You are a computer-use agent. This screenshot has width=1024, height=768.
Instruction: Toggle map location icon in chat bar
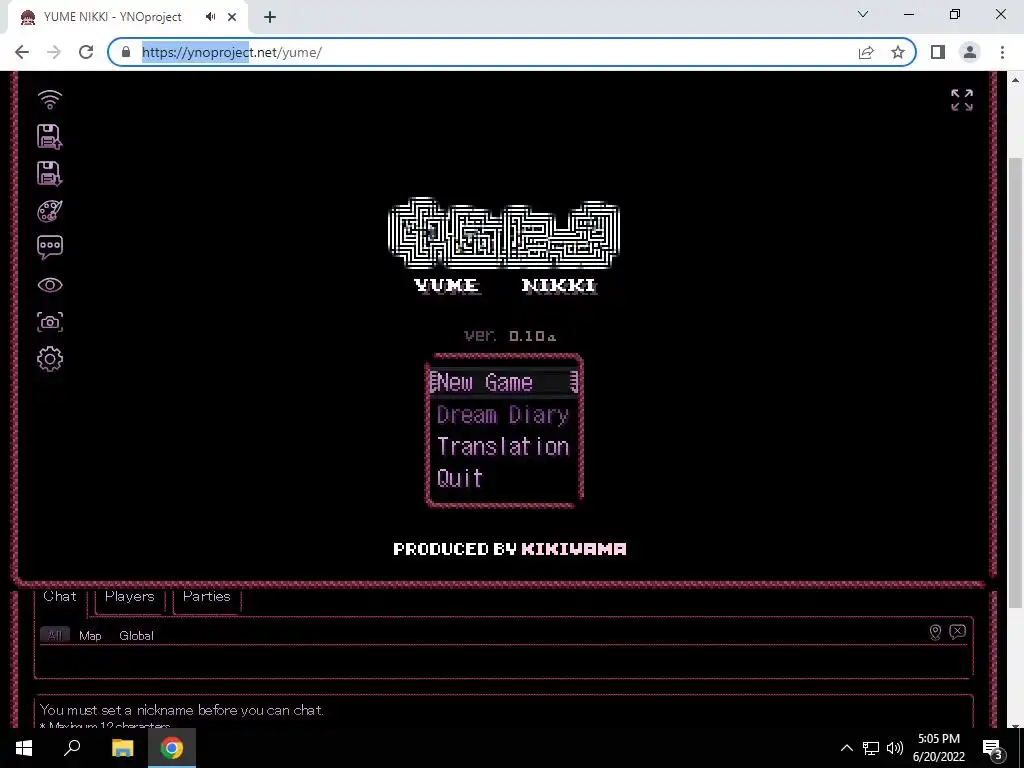(935, 632)
